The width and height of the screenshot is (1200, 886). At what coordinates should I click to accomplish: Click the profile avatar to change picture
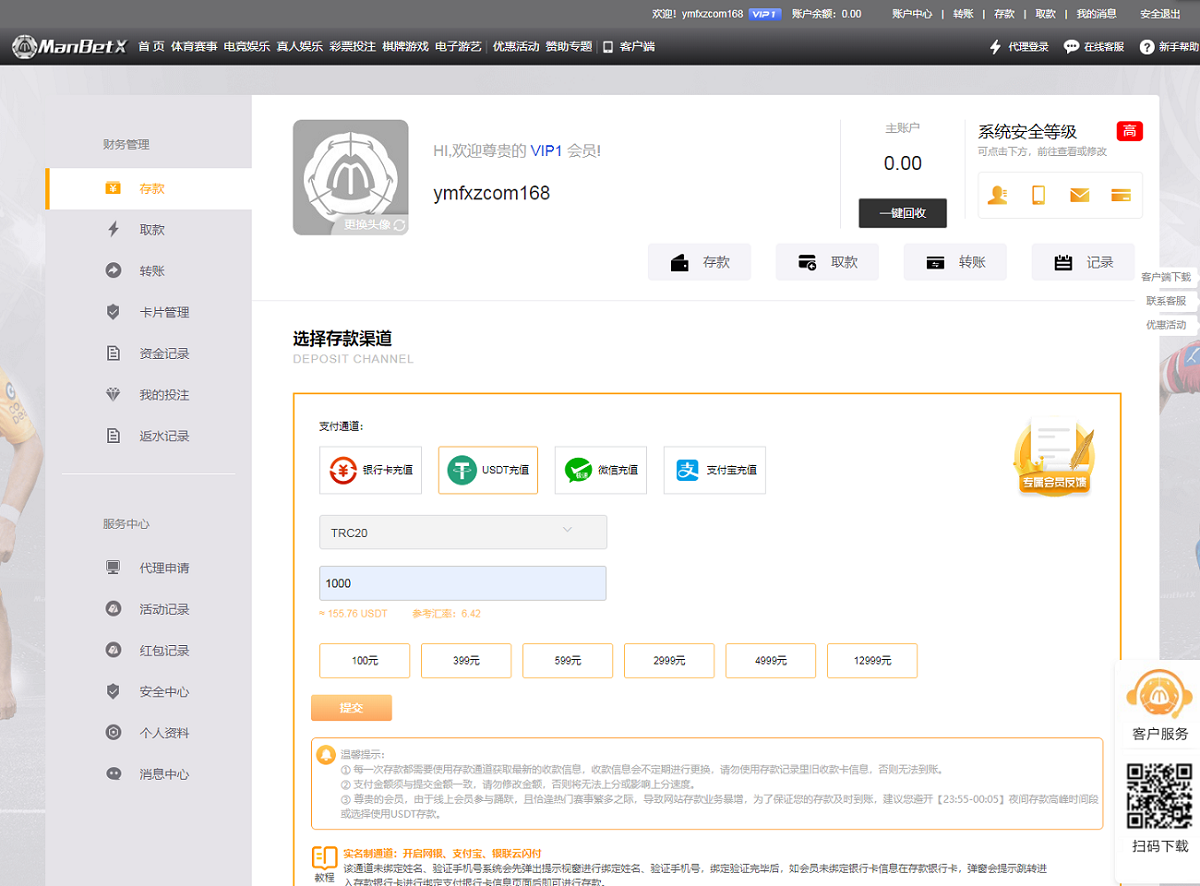(350, 177)
